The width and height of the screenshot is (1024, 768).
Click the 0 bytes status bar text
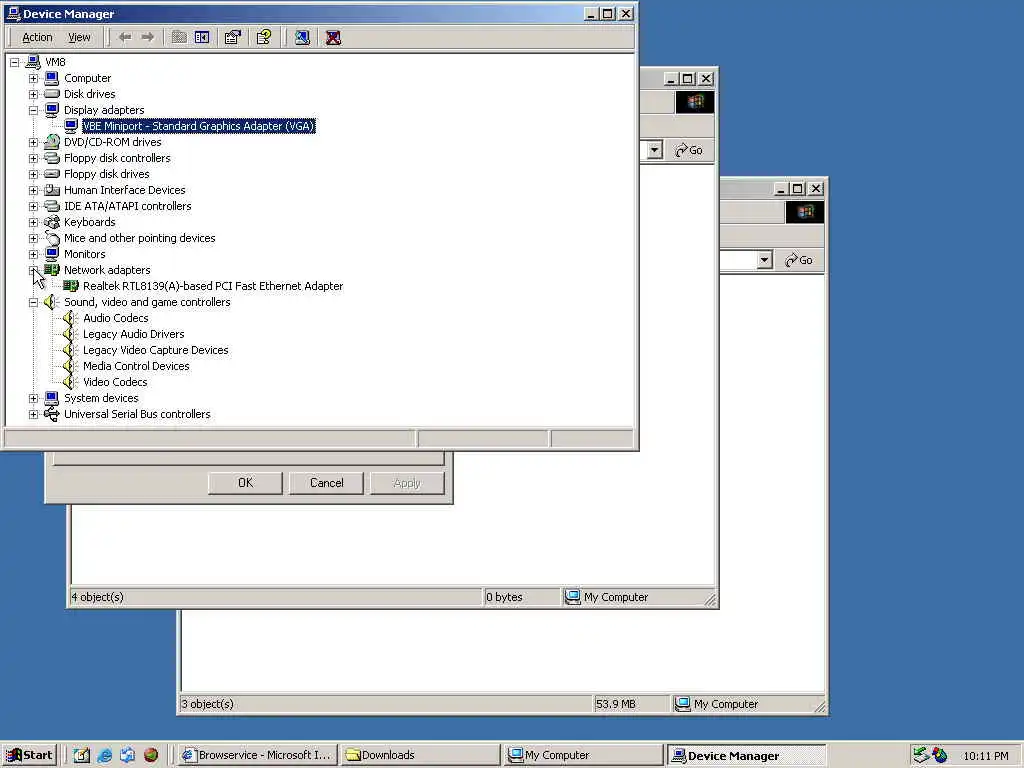point(504,597)
